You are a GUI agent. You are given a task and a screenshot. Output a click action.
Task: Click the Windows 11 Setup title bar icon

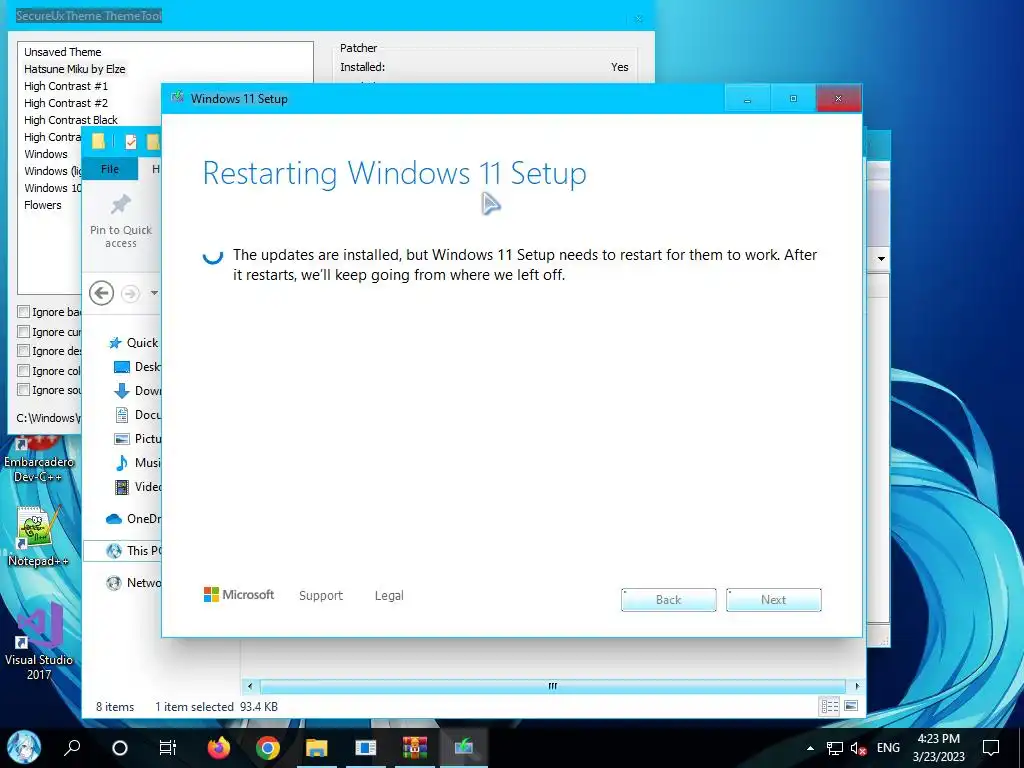coord(177,98)
